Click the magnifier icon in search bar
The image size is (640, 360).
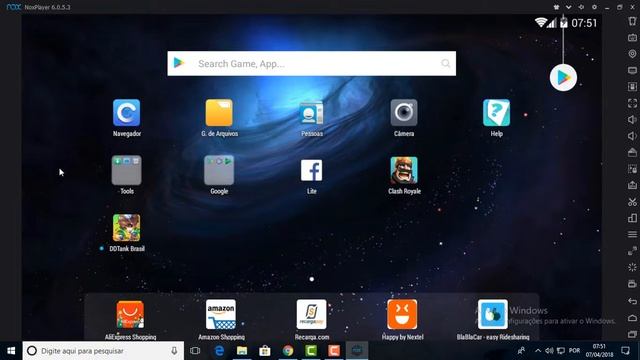(x=445, y=63)
